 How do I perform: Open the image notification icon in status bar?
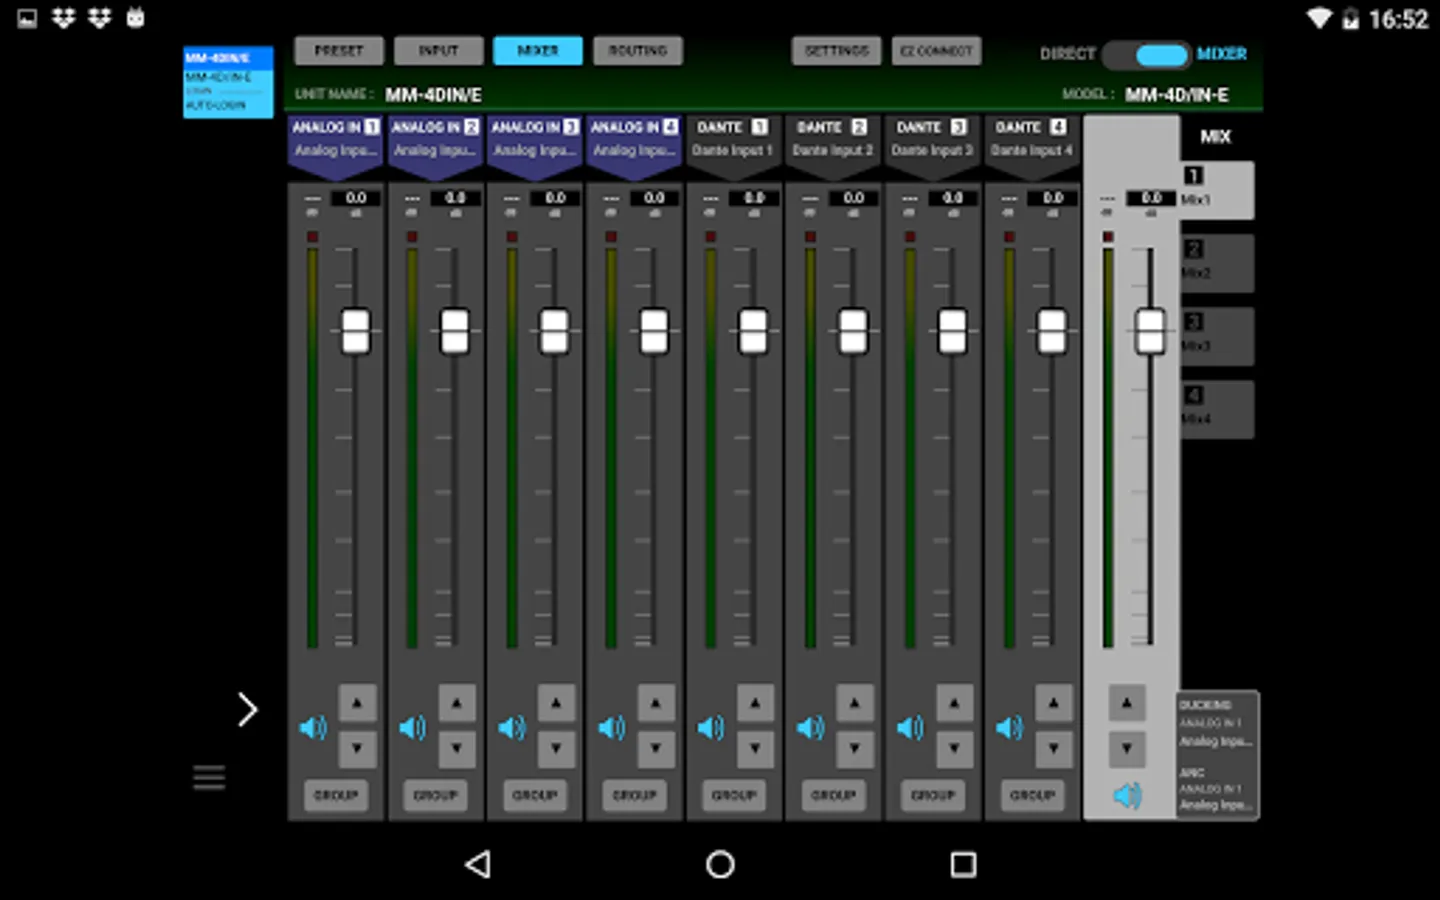tap(27, 18)
